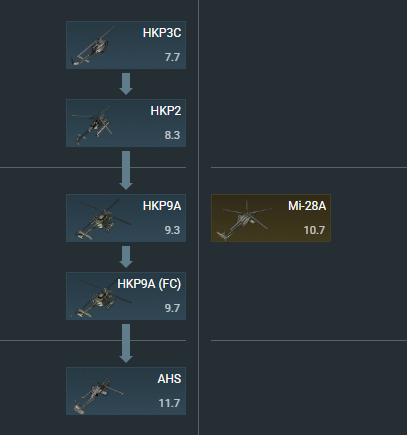Click the HKP2 helicopter image

[x=92, y=124]
